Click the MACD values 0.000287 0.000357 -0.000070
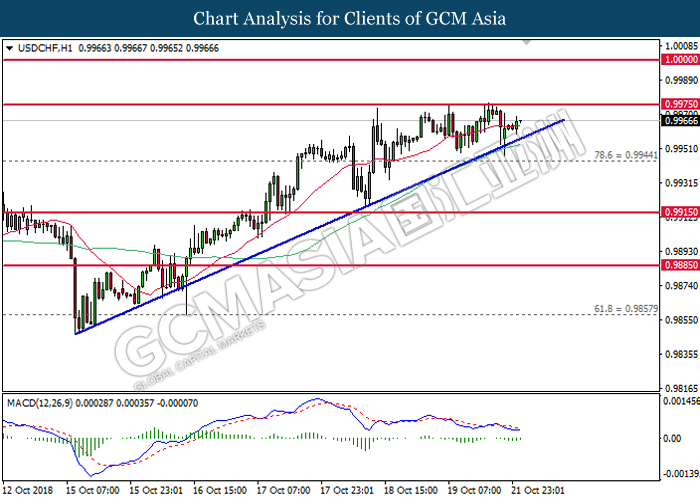The height and width of the screenshot is (500, 700). coord(137,403)
